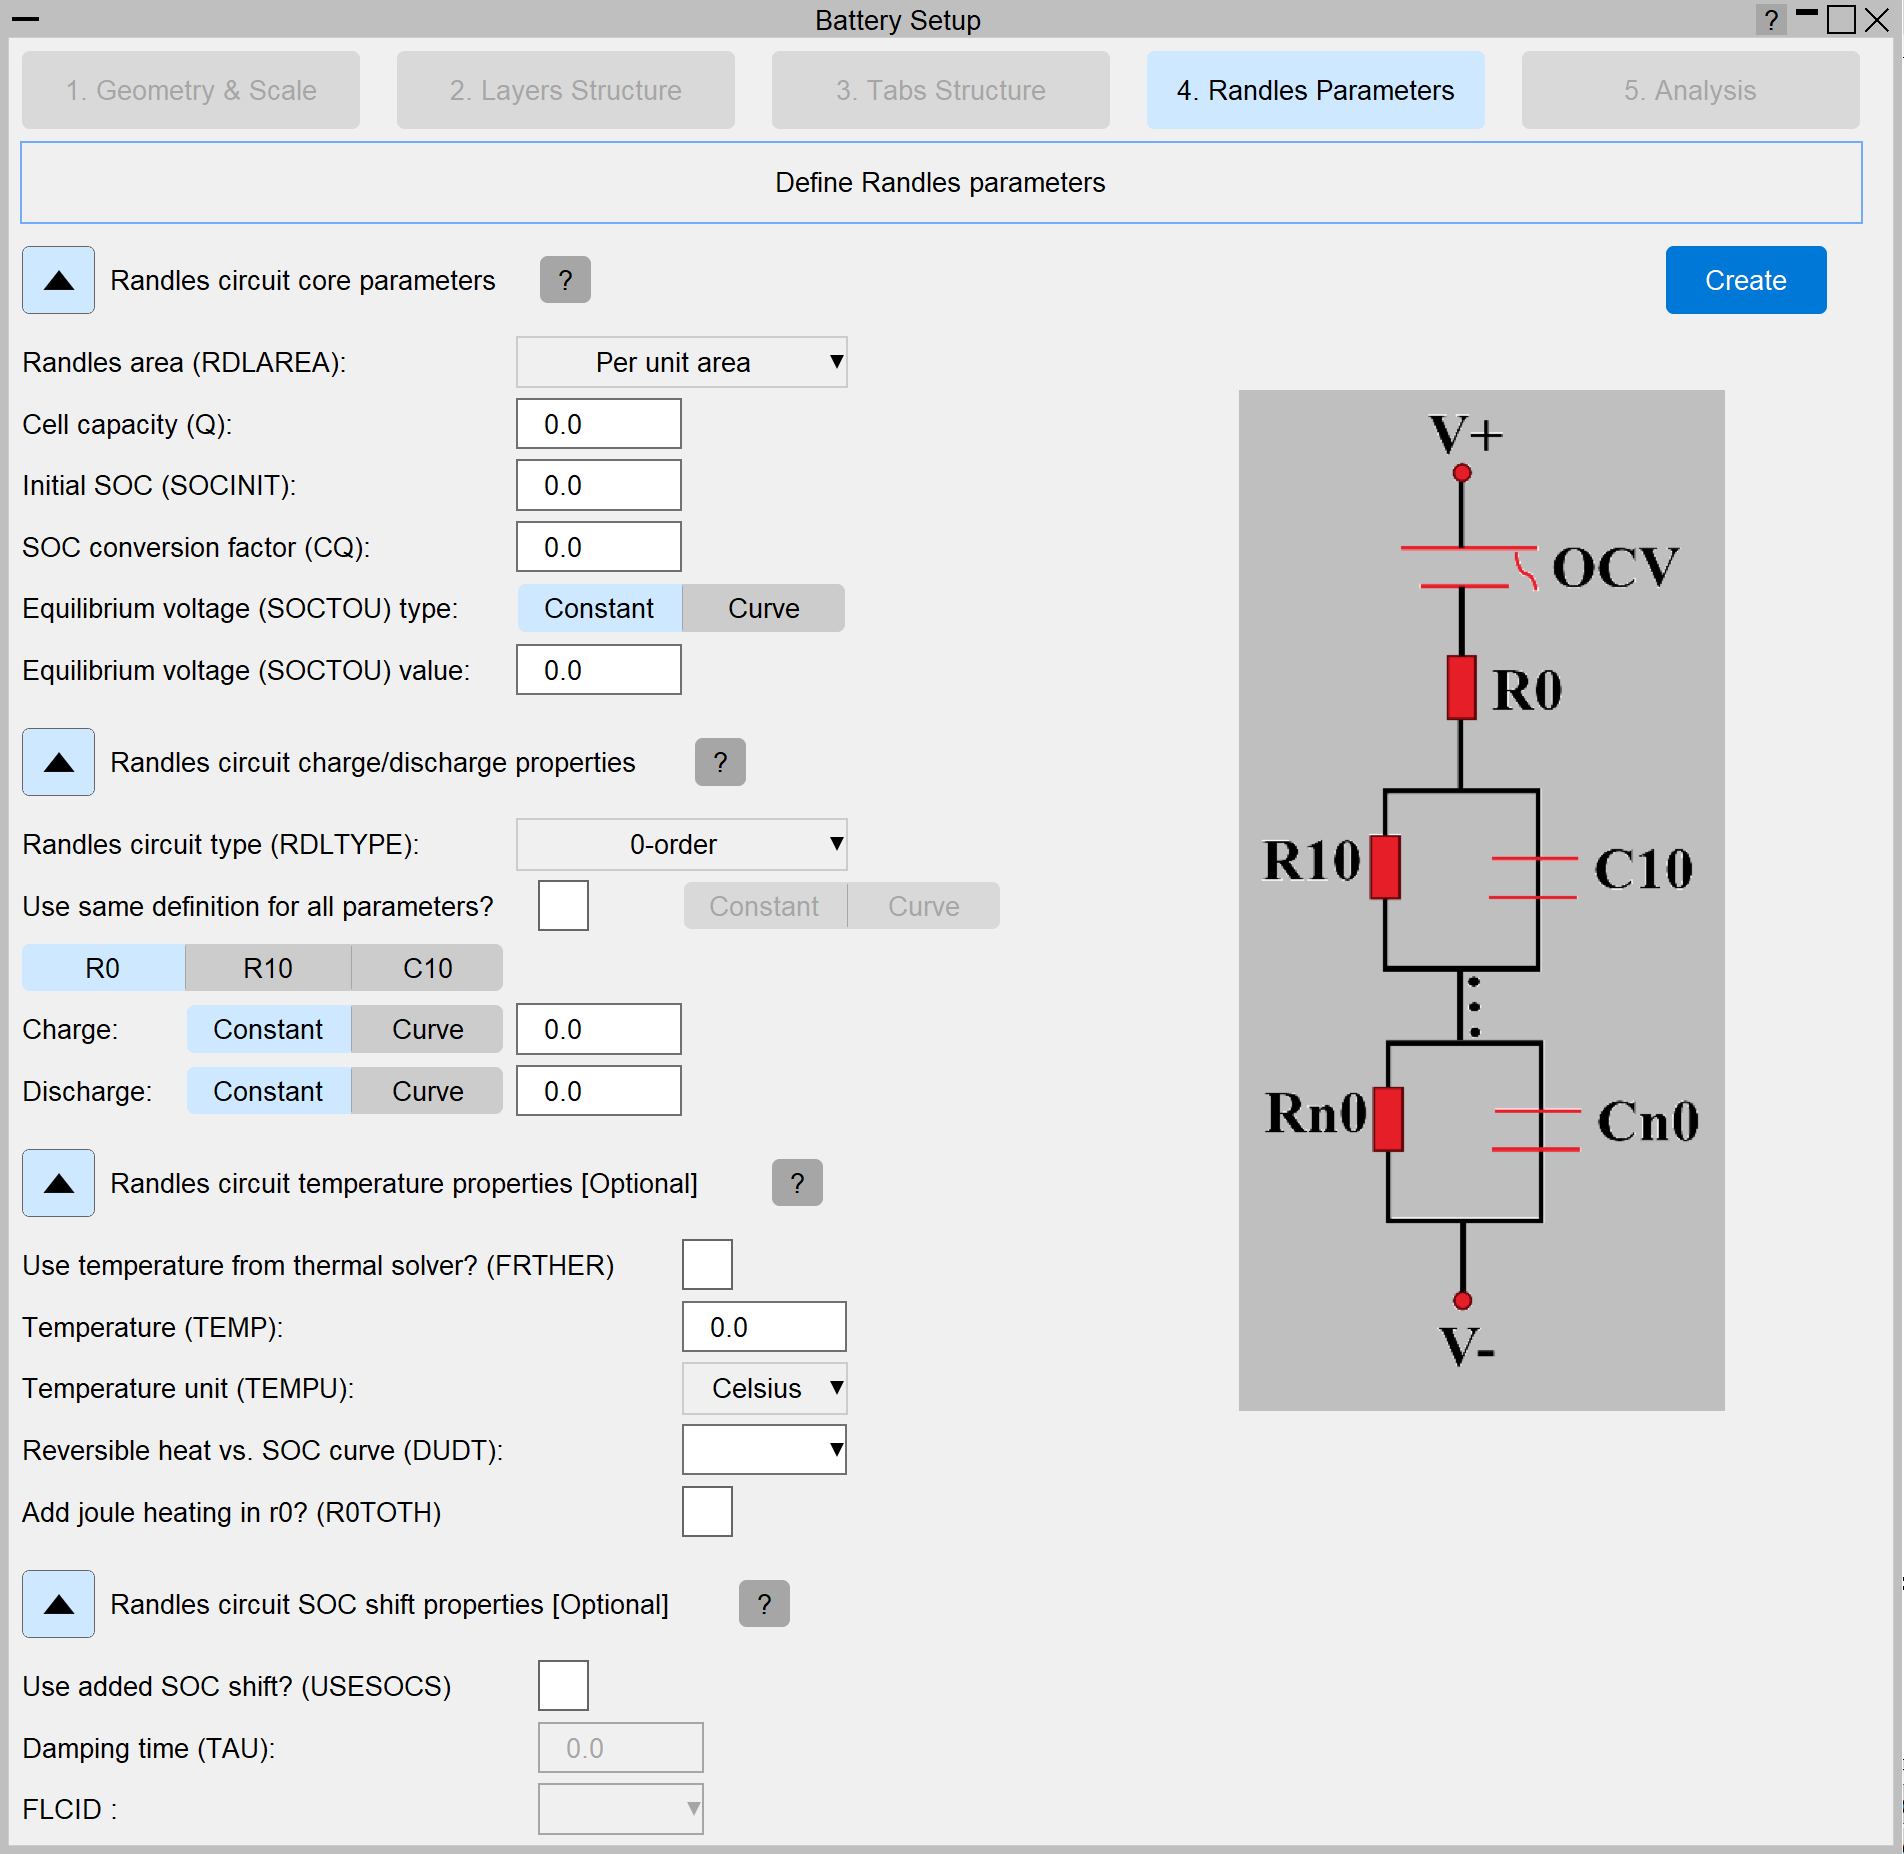Set Discharge definition to Constant

tap(268, 1091)
